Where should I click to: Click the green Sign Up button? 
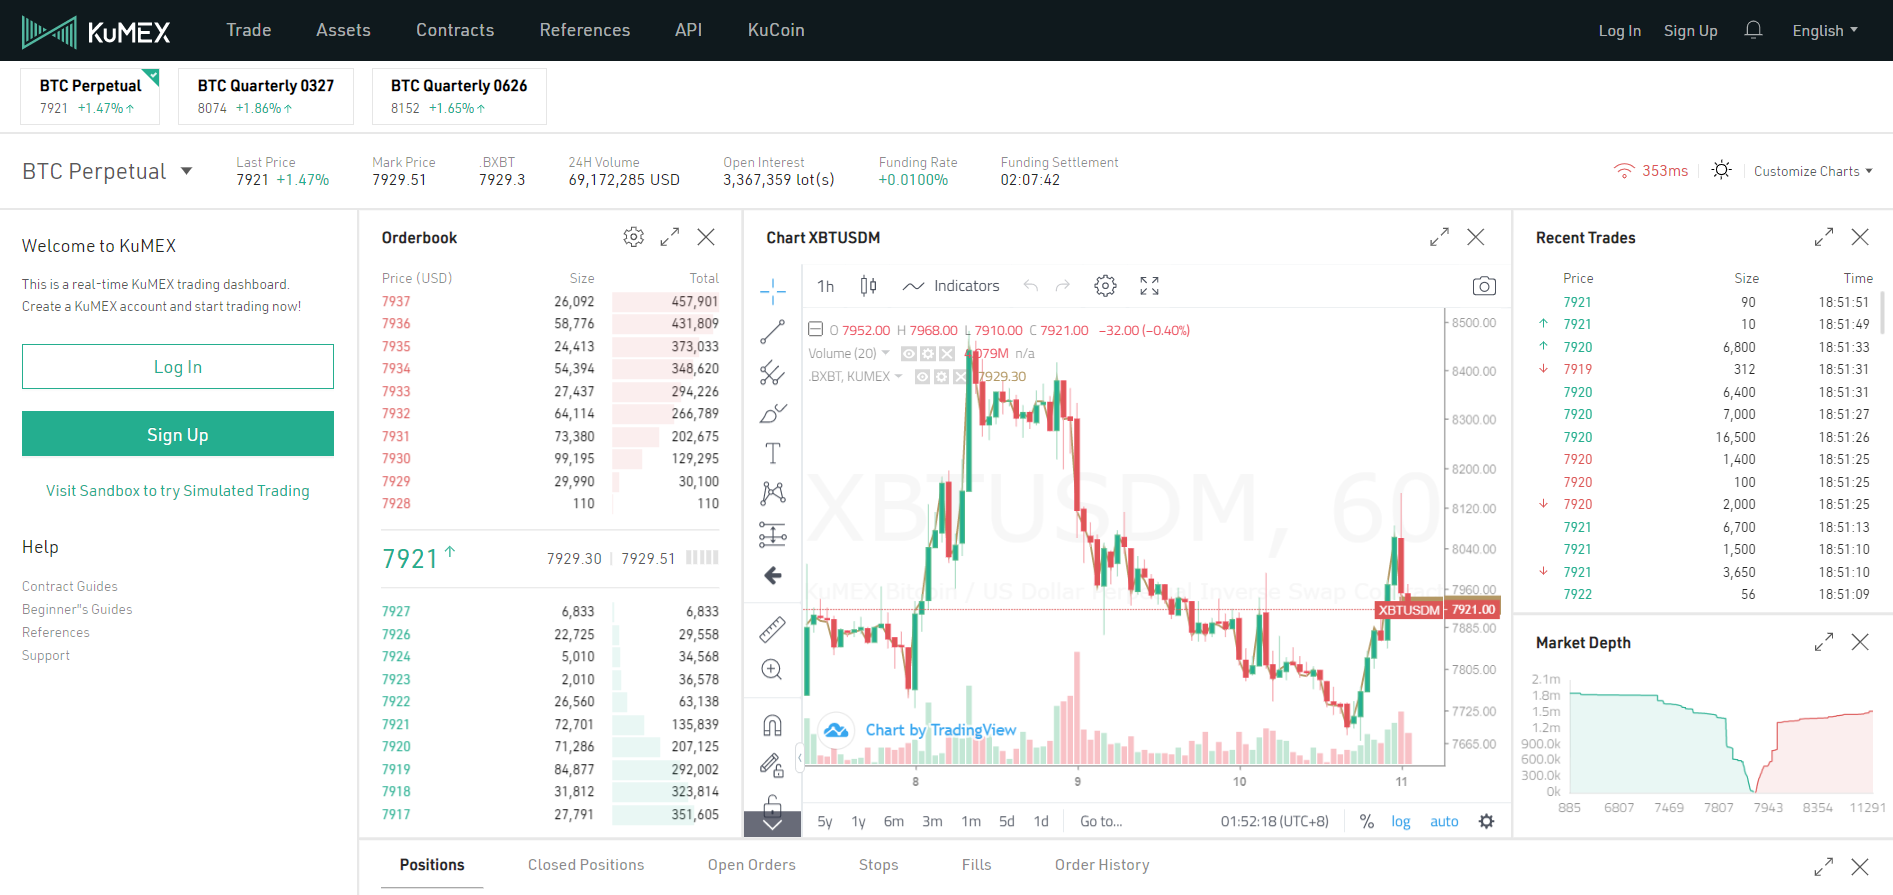pos(178,434)
